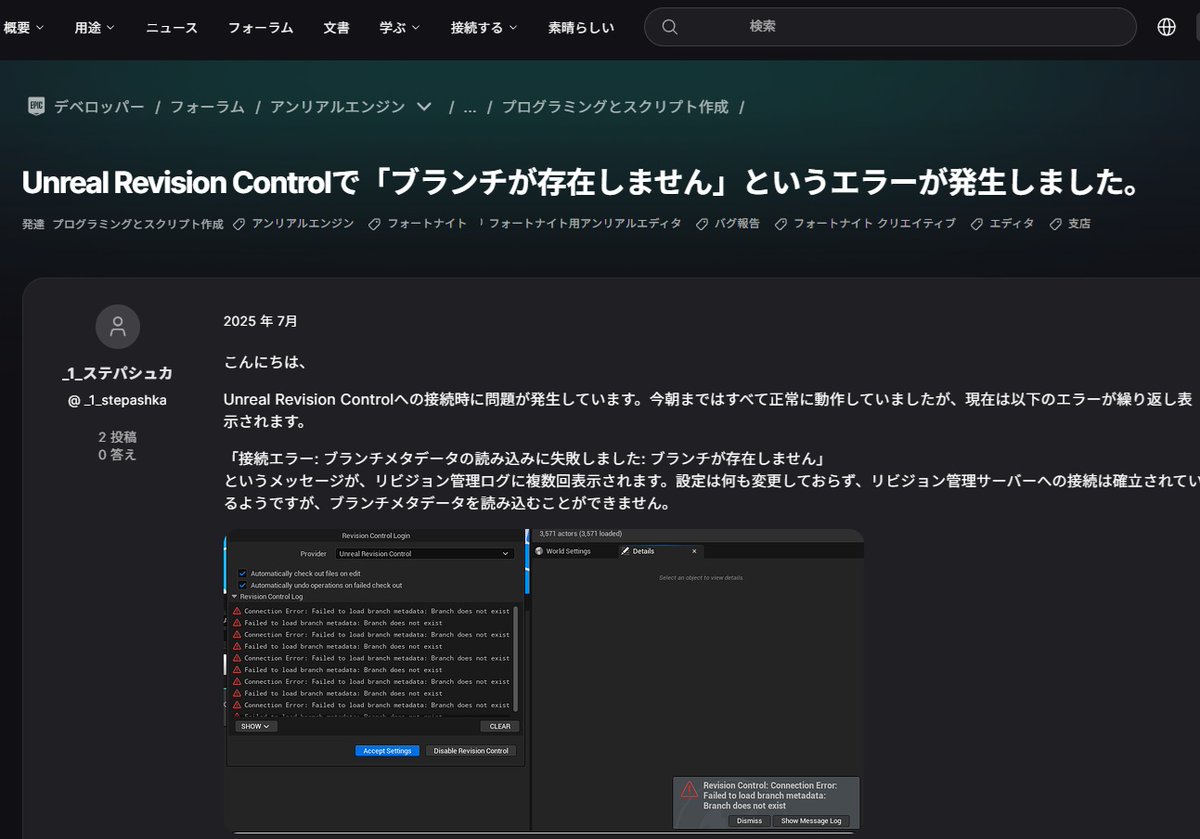Open the 用途 dropdown menu
The width and height of the screenshot is (1200, 839).
point(95,28)
